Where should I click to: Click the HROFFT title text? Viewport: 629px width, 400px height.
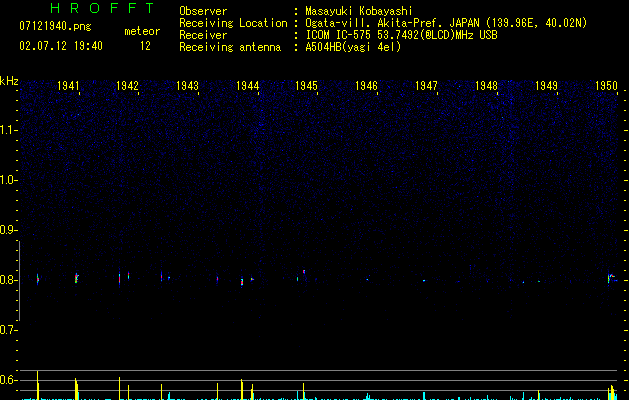[x=102, y=8]
